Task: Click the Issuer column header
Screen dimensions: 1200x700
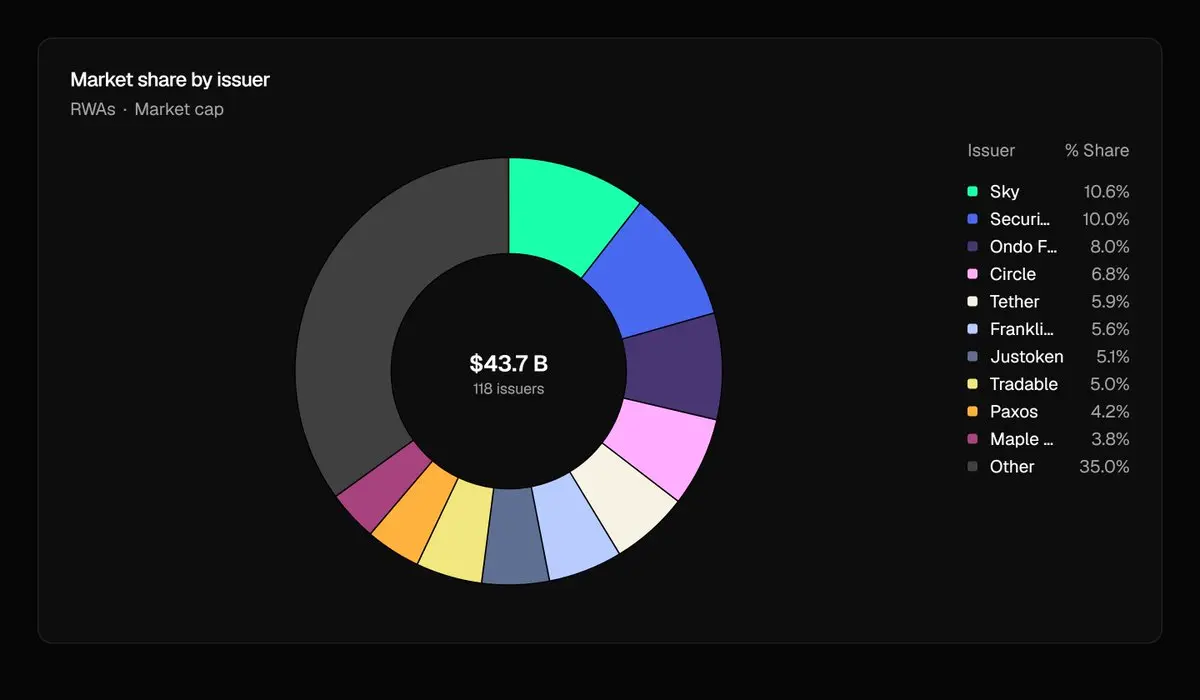Action: point(991,151)
